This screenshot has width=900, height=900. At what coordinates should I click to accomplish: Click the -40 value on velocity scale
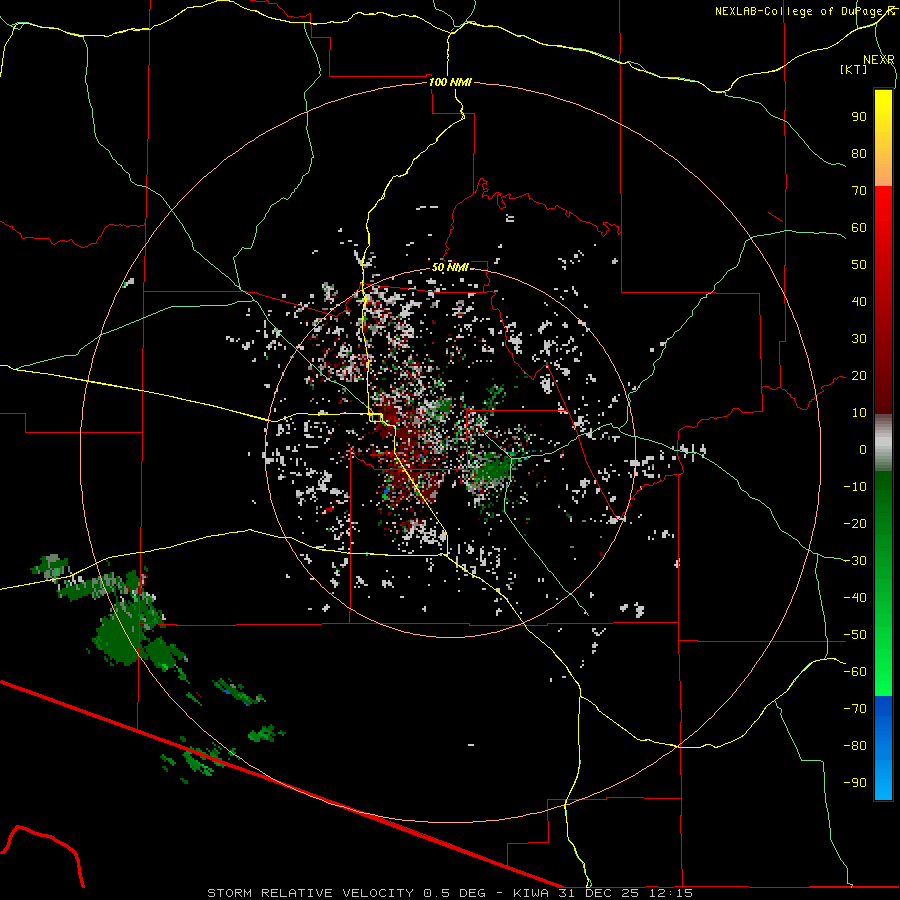click(855, 598)
